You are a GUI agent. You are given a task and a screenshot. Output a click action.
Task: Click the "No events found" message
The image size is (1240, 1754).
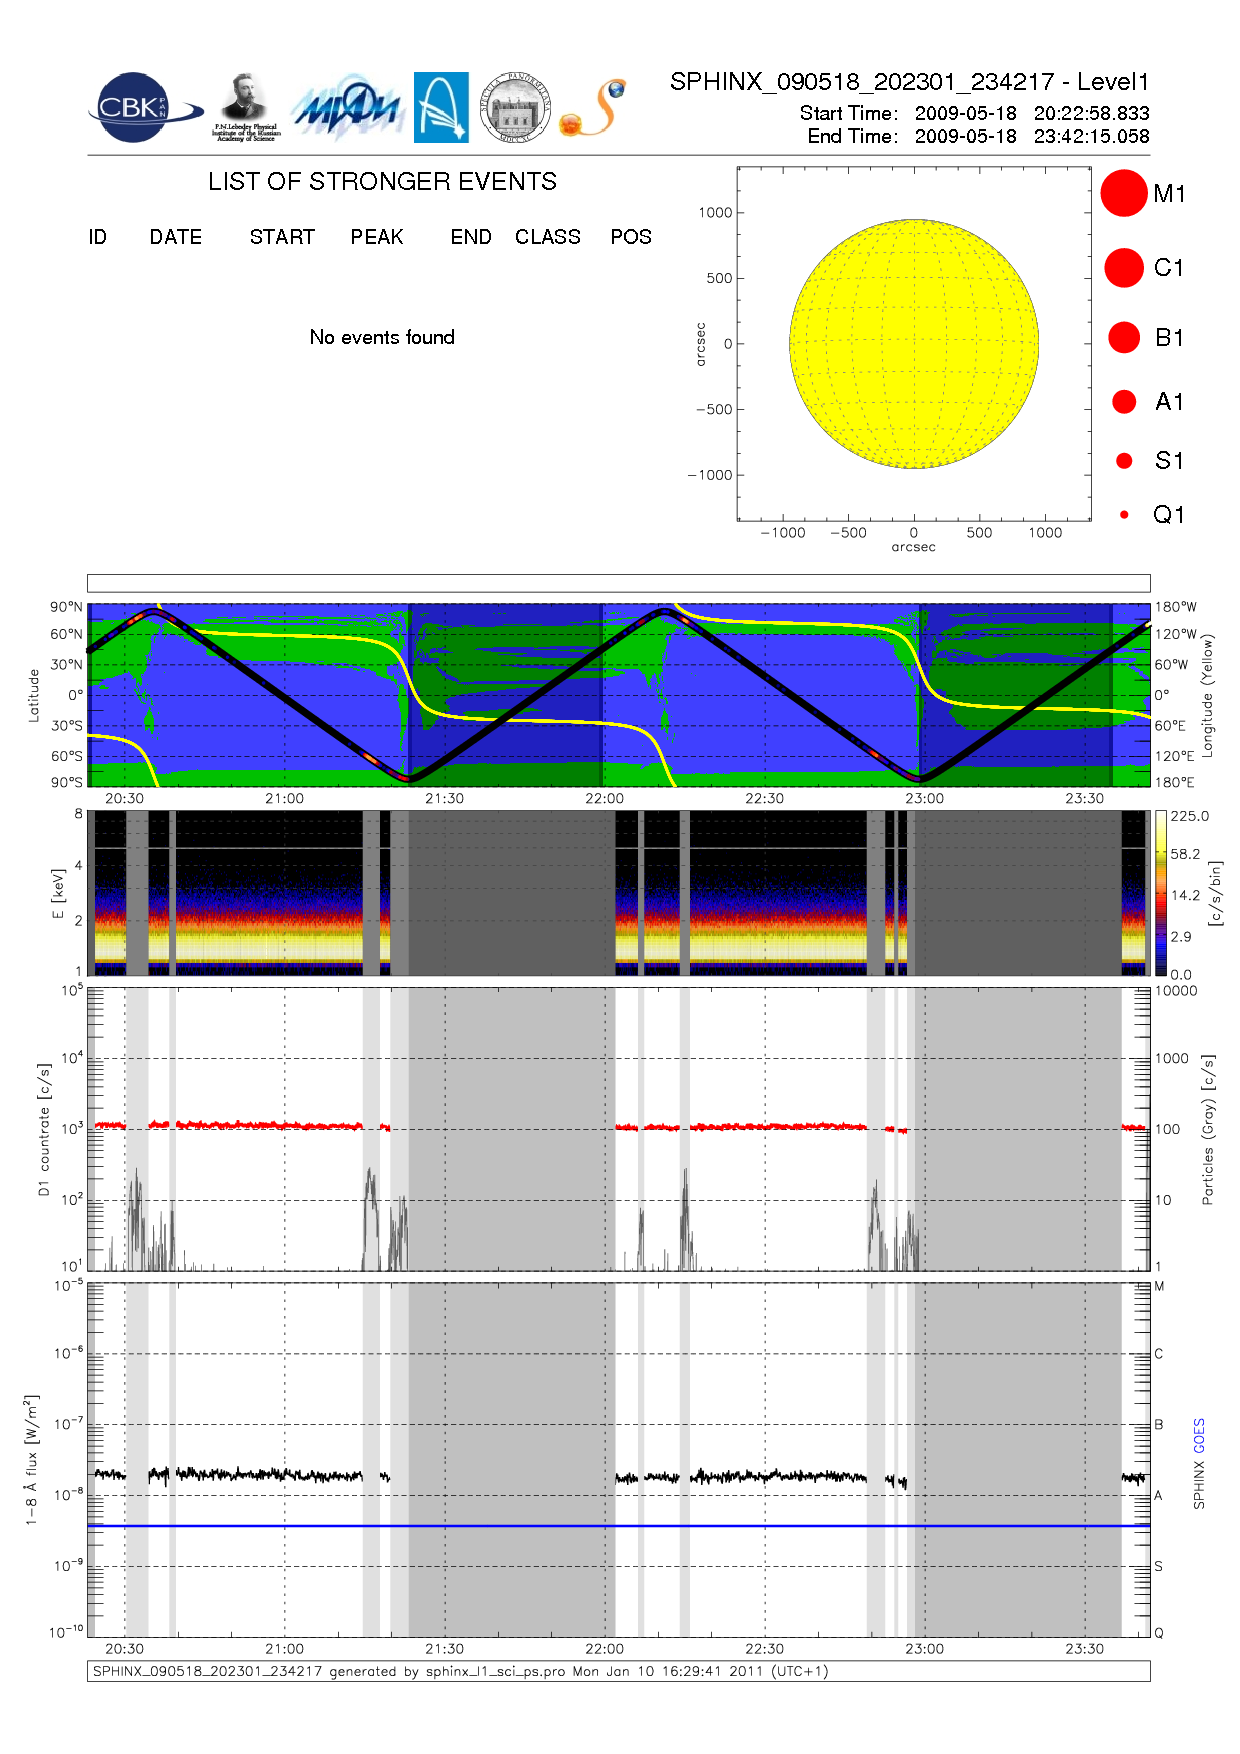tap(382, 338)
